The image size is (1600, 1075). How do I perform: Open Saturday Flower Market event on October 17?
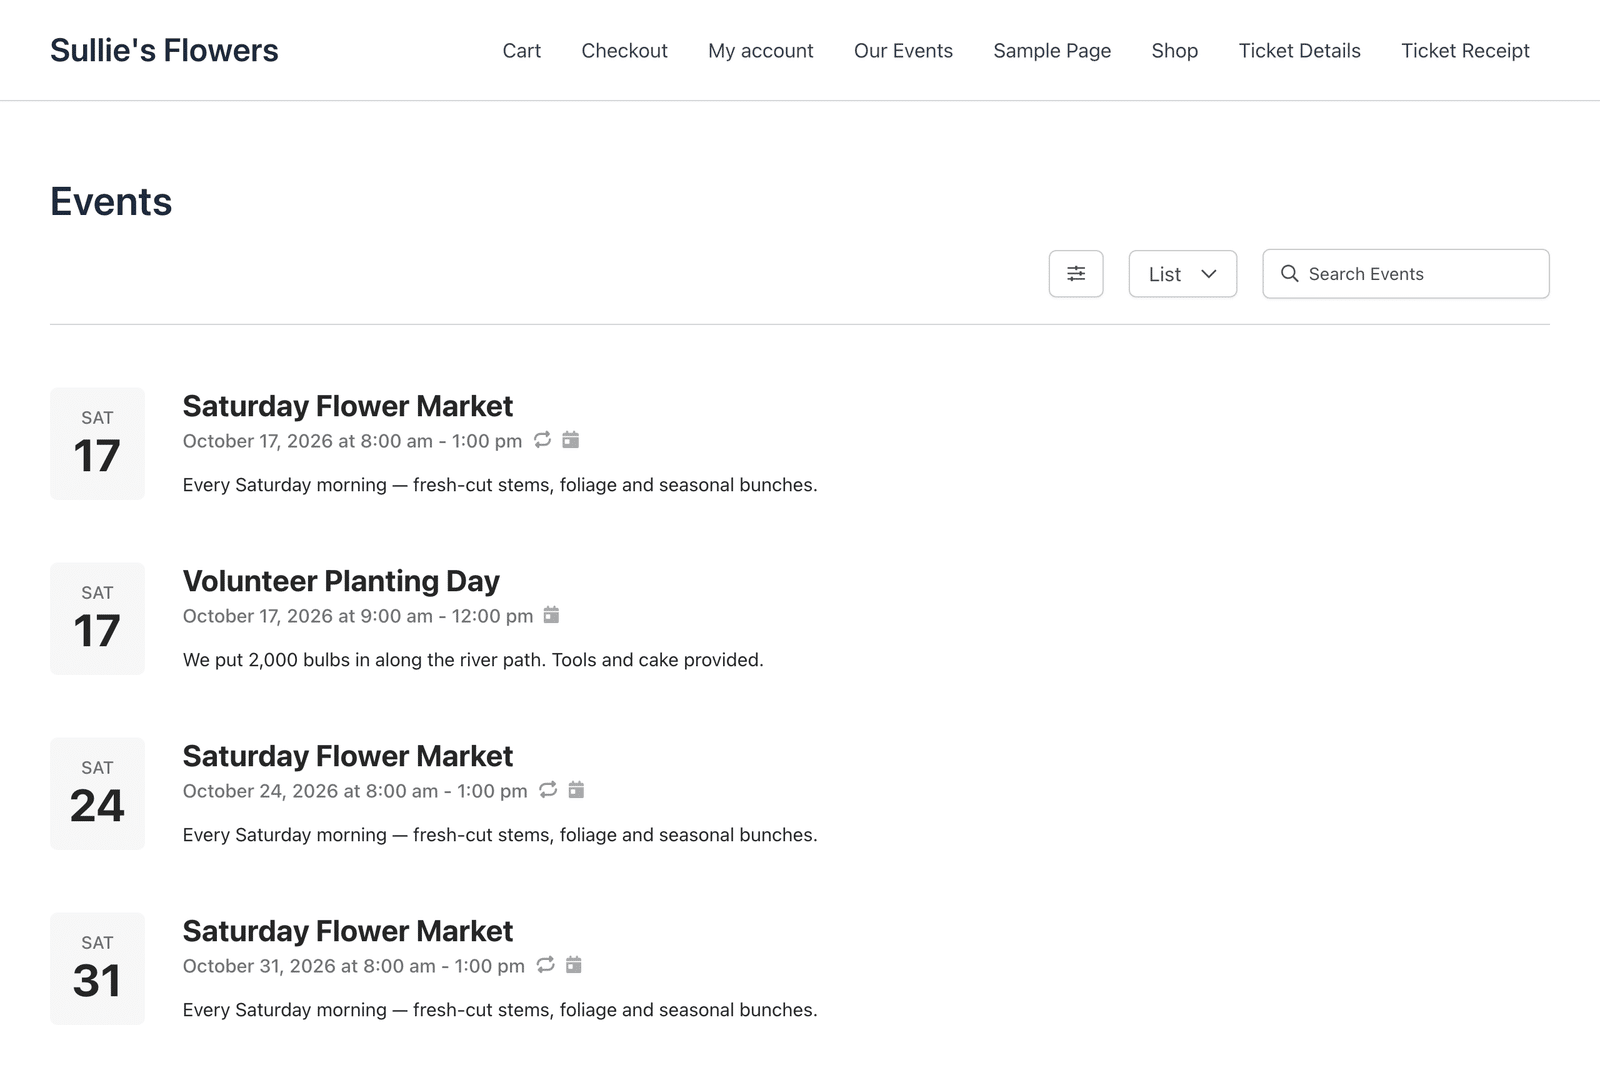[x=348, y=406]
